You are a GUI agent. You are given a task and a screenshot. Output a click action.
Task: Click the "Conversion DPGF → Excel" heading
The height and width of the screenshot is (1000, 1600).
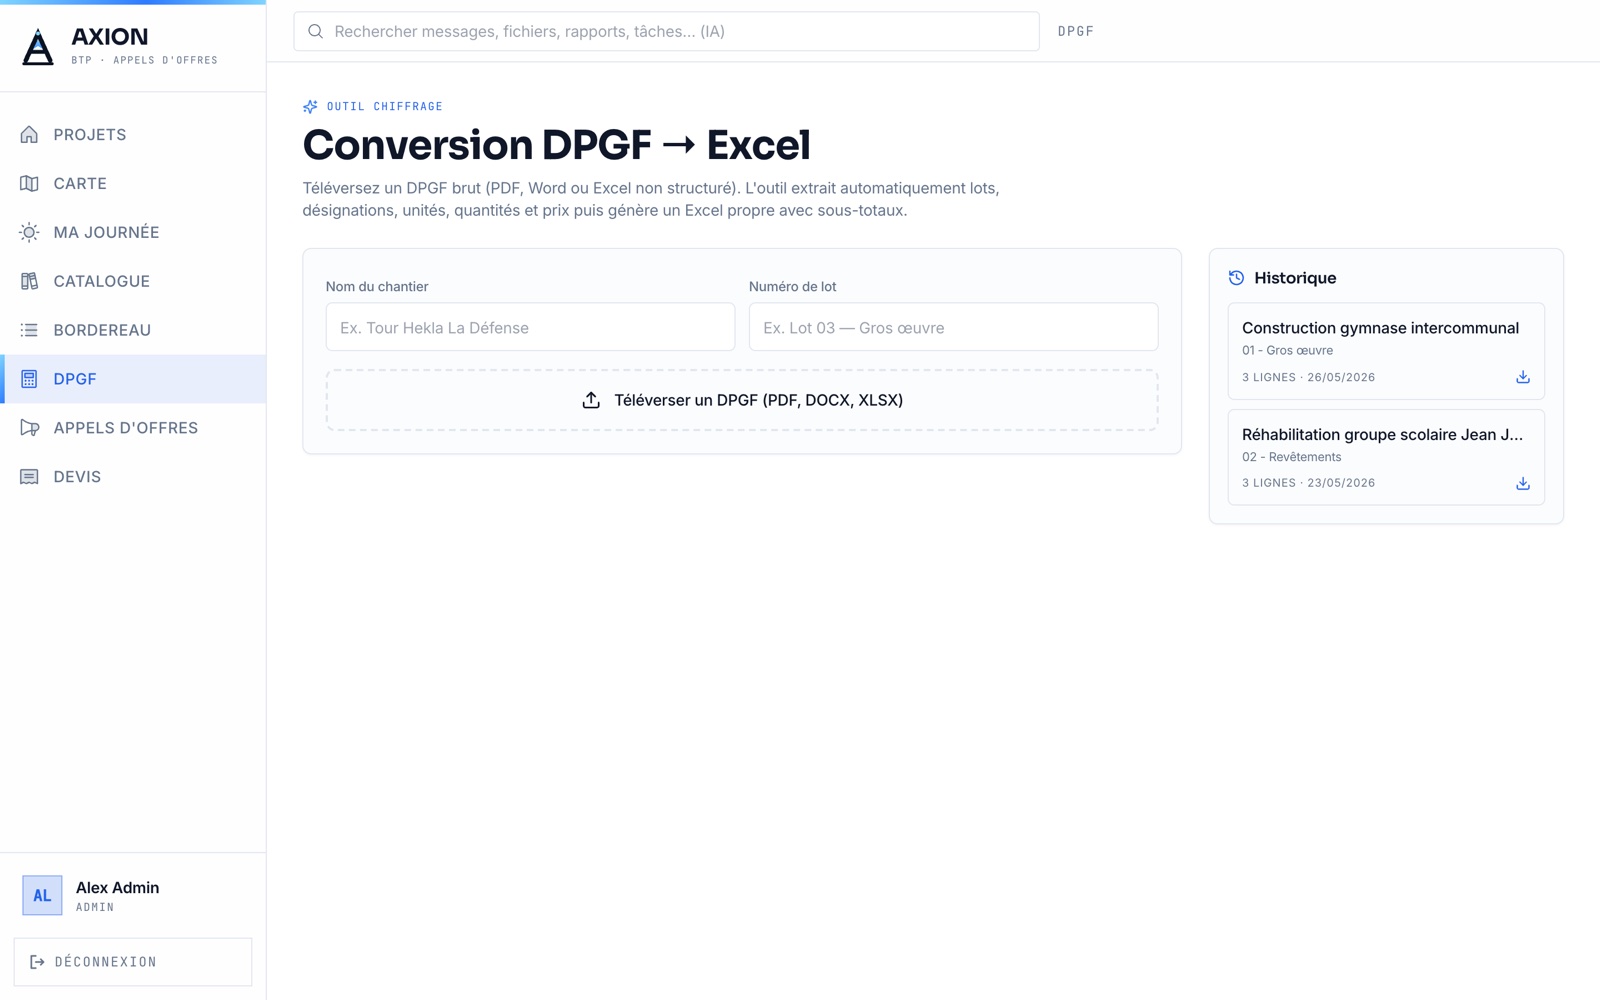(556, 145)
